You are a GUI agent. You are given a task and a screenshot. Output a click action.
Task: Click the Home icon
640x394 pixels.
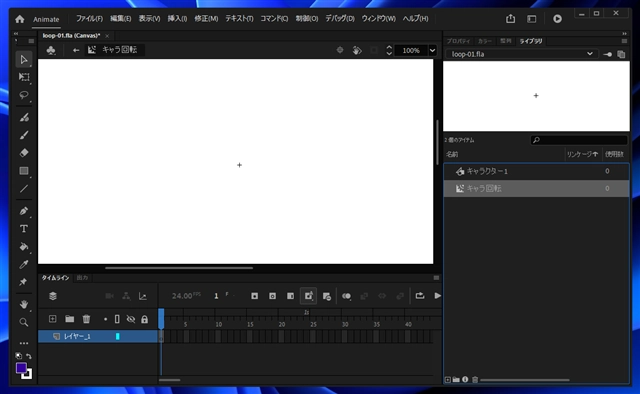tap(20, 19)
